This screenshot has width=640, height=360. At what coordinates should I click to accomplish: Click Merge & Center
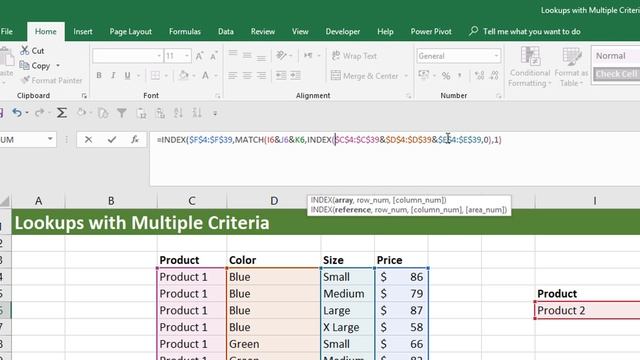click(x=364, y=76)
